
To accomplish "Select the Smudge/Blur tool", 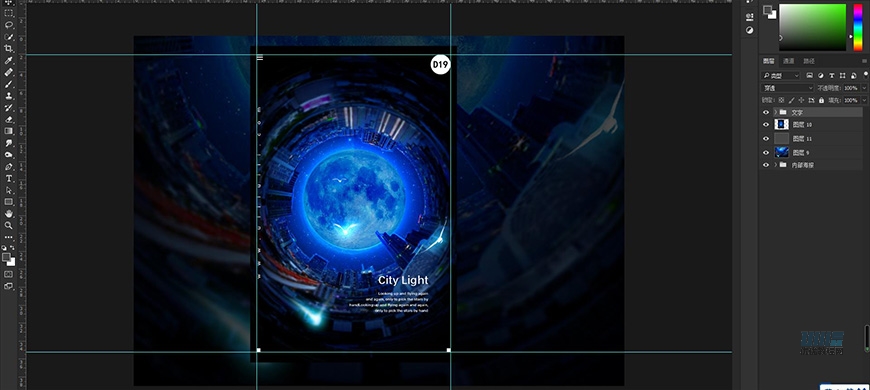I will pyautogui.click(x=9, y=143).
